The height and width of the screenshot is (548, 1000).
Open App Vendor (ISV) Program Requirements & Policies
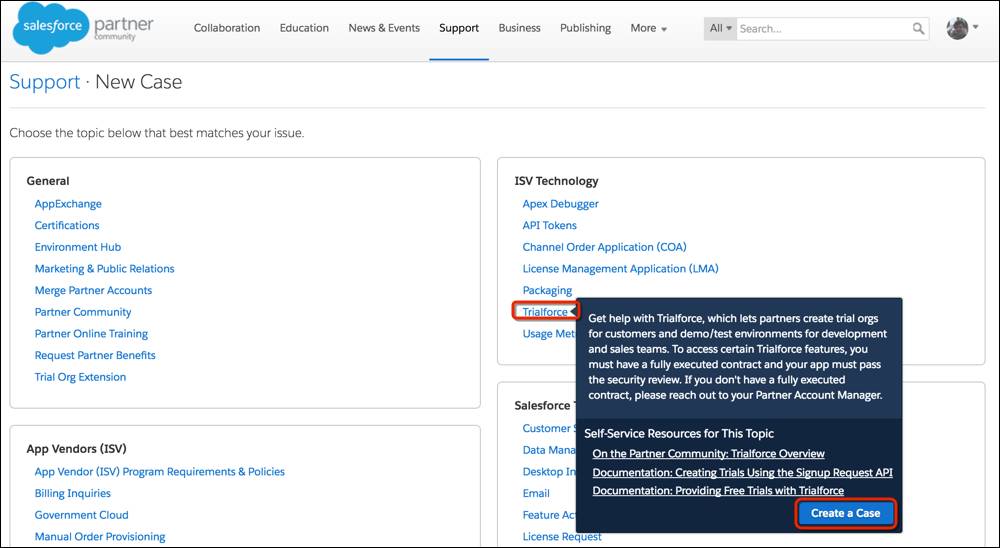pos(159,472)
